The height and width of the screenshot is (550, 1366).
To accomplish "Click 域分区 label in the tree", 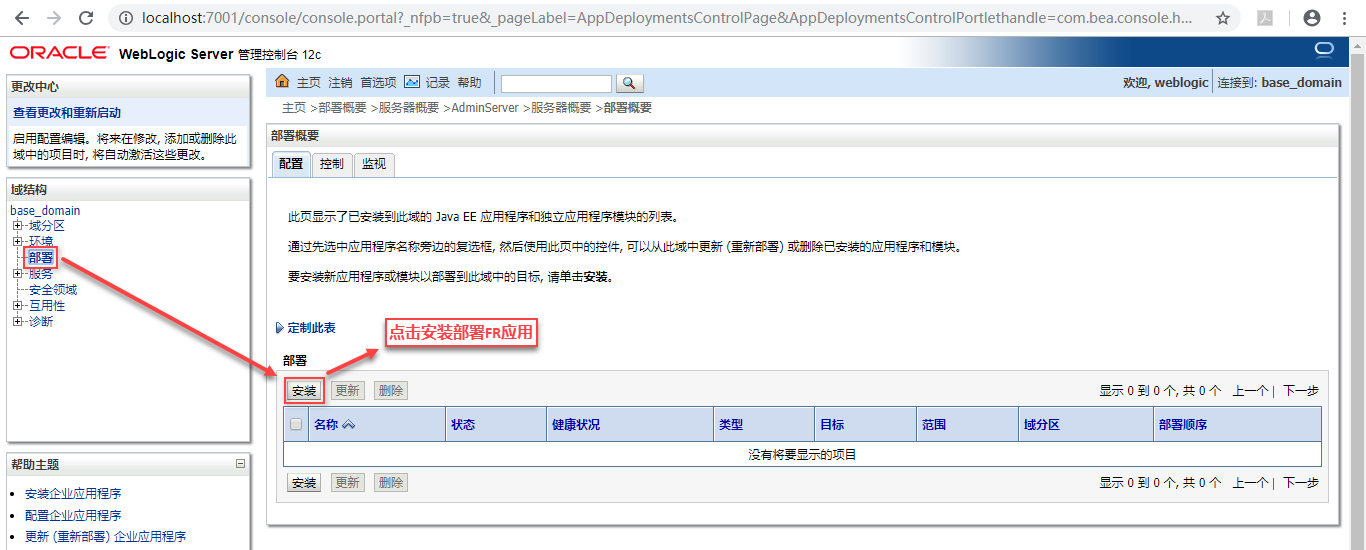I will pyautogui.click(x=46, y=226).
